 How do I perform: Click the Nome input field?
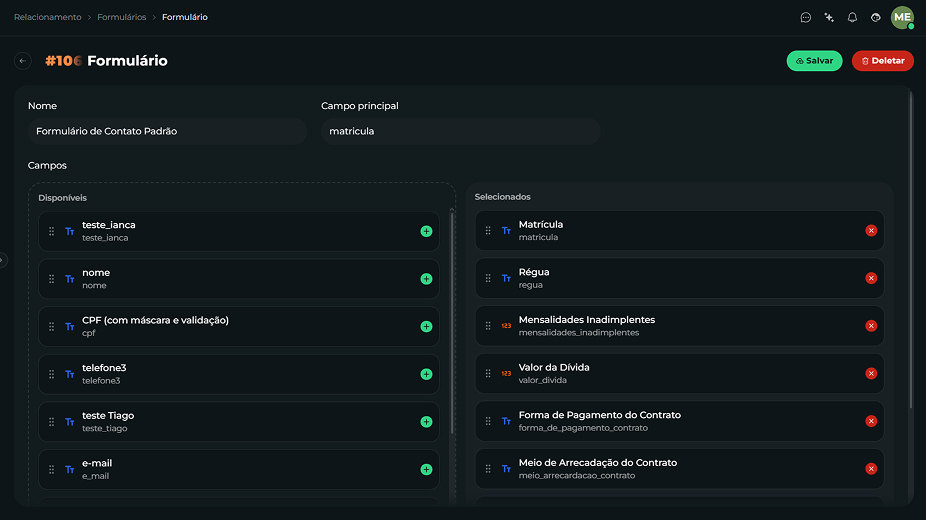coord(167,131)
